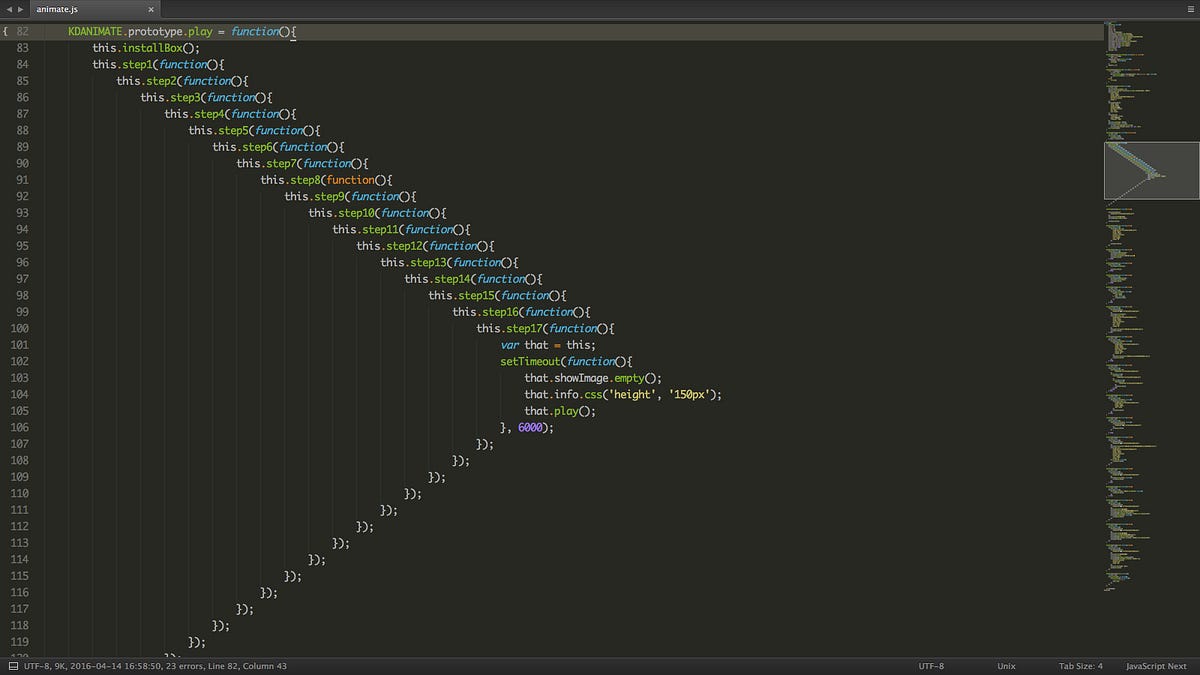The height and width of the screenshot is (675, 1200).
Task: Open the JavaScript Next syntax selector
Action: 1156,665
